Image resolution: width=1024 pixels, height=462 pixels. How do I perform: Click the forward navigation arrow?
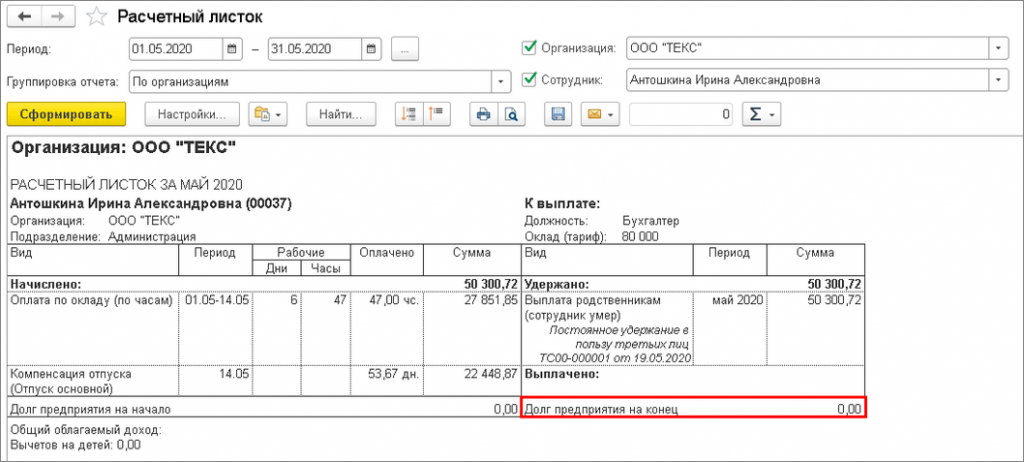pos(58,17)
